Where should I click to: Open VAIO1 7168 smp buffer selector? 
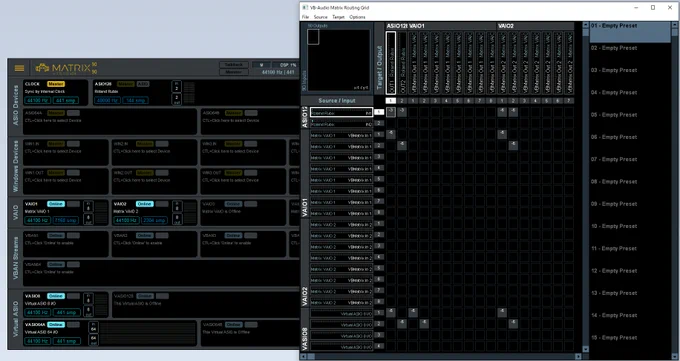66,220
